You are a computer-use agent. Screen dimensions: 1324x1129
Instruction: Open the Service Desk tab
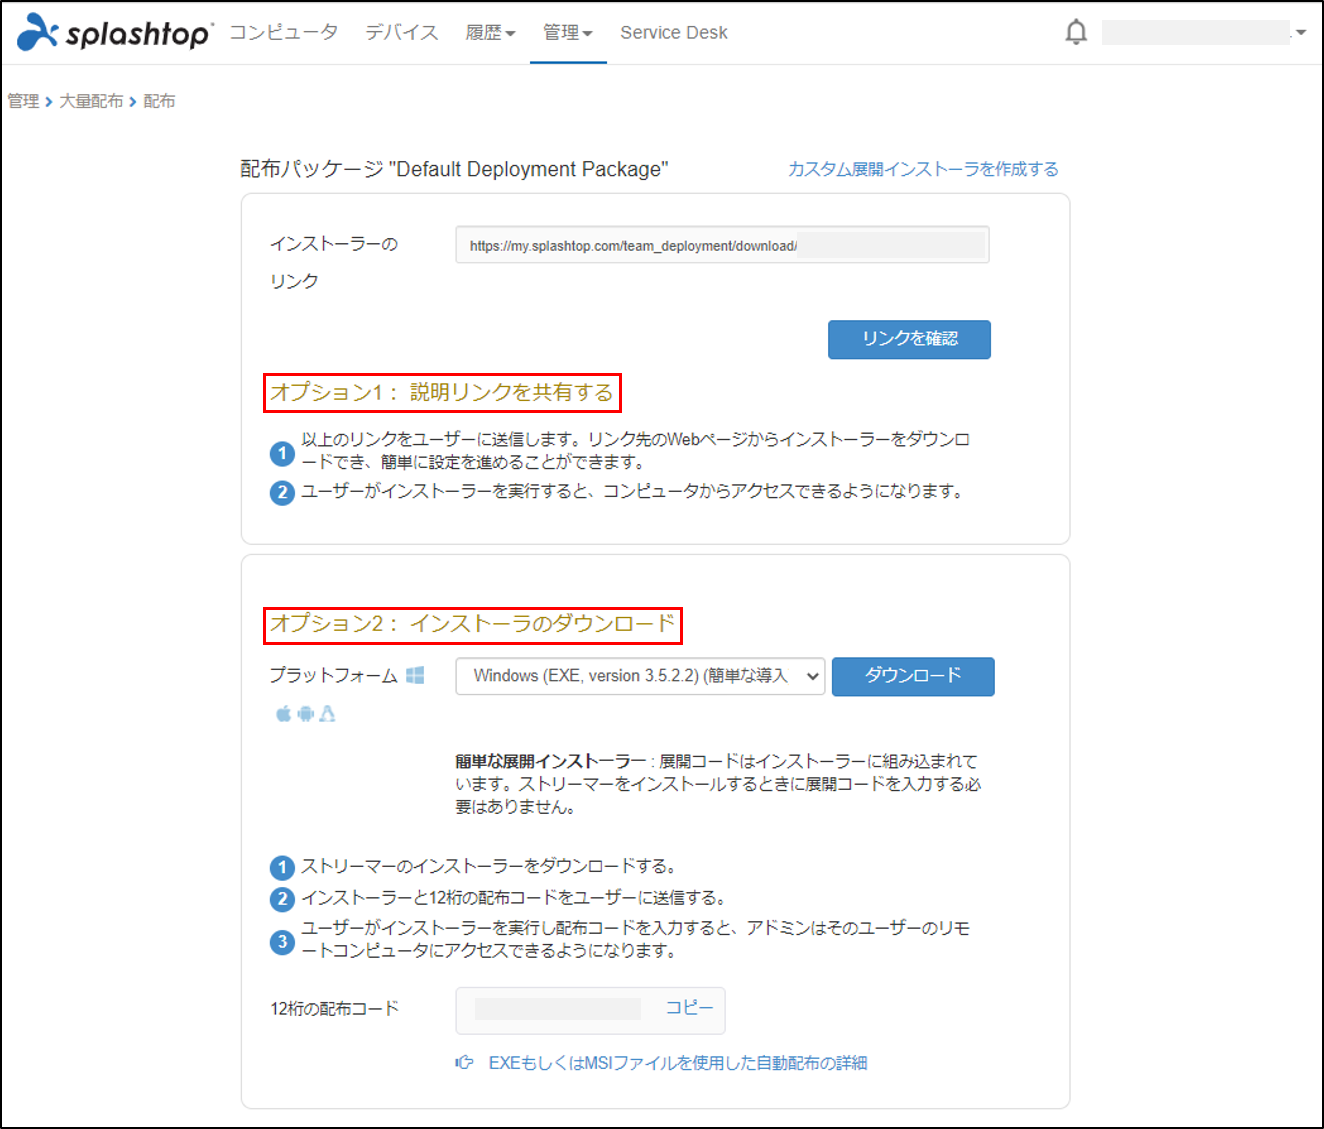coord(673,32)
